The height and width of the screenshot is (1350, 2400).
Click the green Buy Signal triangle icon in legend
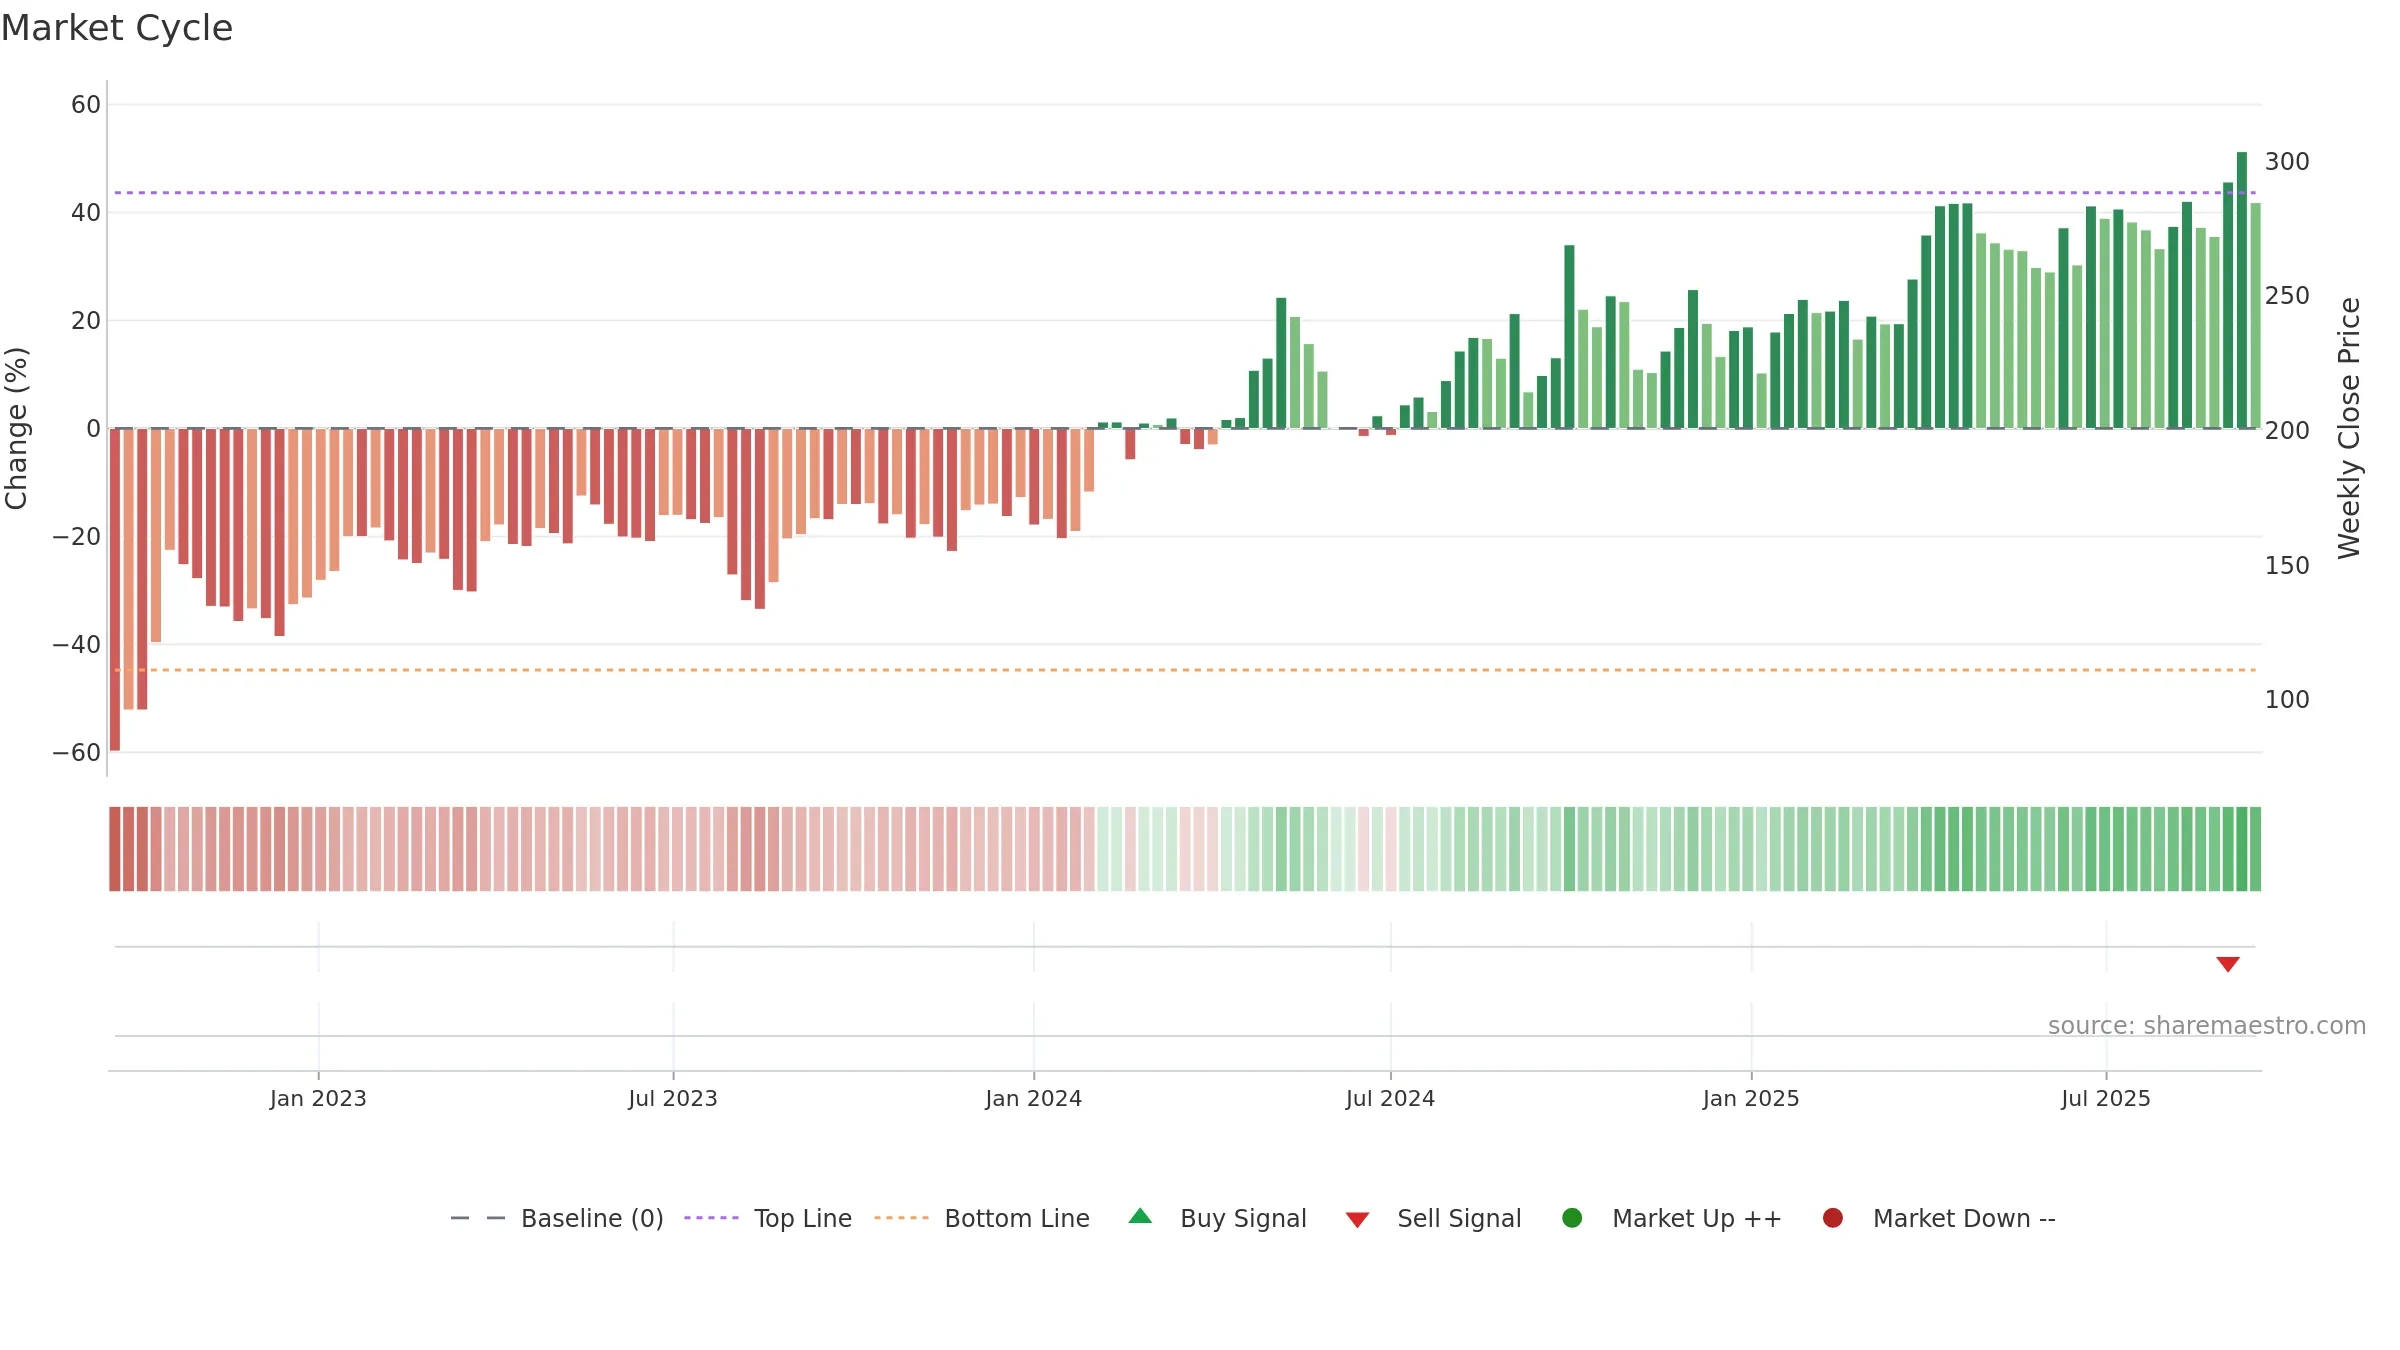[1140, 1217]
